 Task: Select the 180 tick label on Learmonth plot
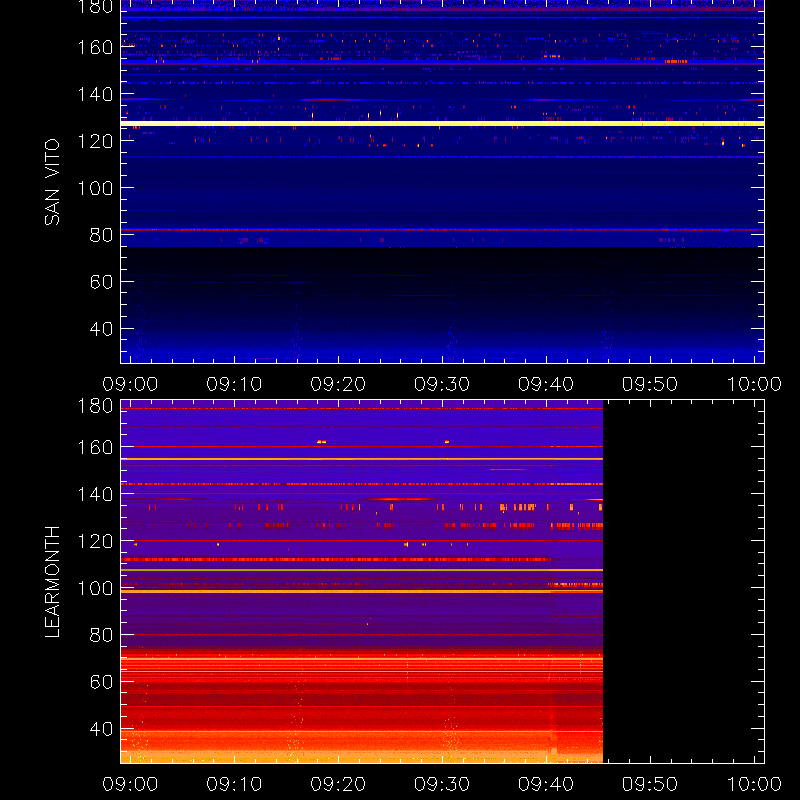coord(95,406)
